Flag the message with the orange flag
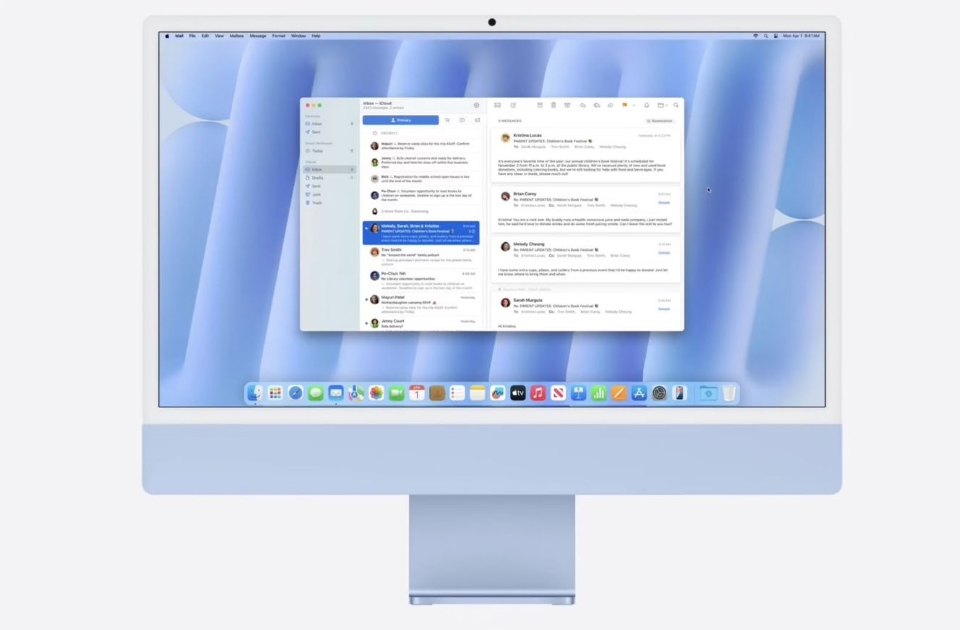 (624, 105)
